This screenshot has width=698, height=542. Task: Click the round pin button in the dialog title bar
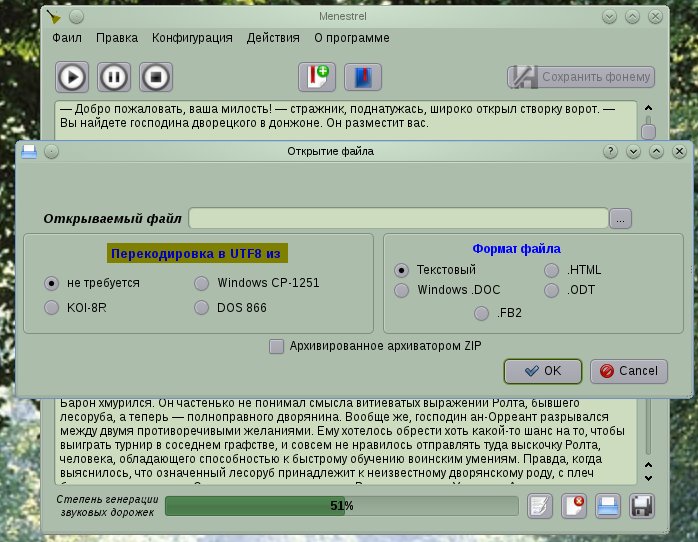click(52, 152)
